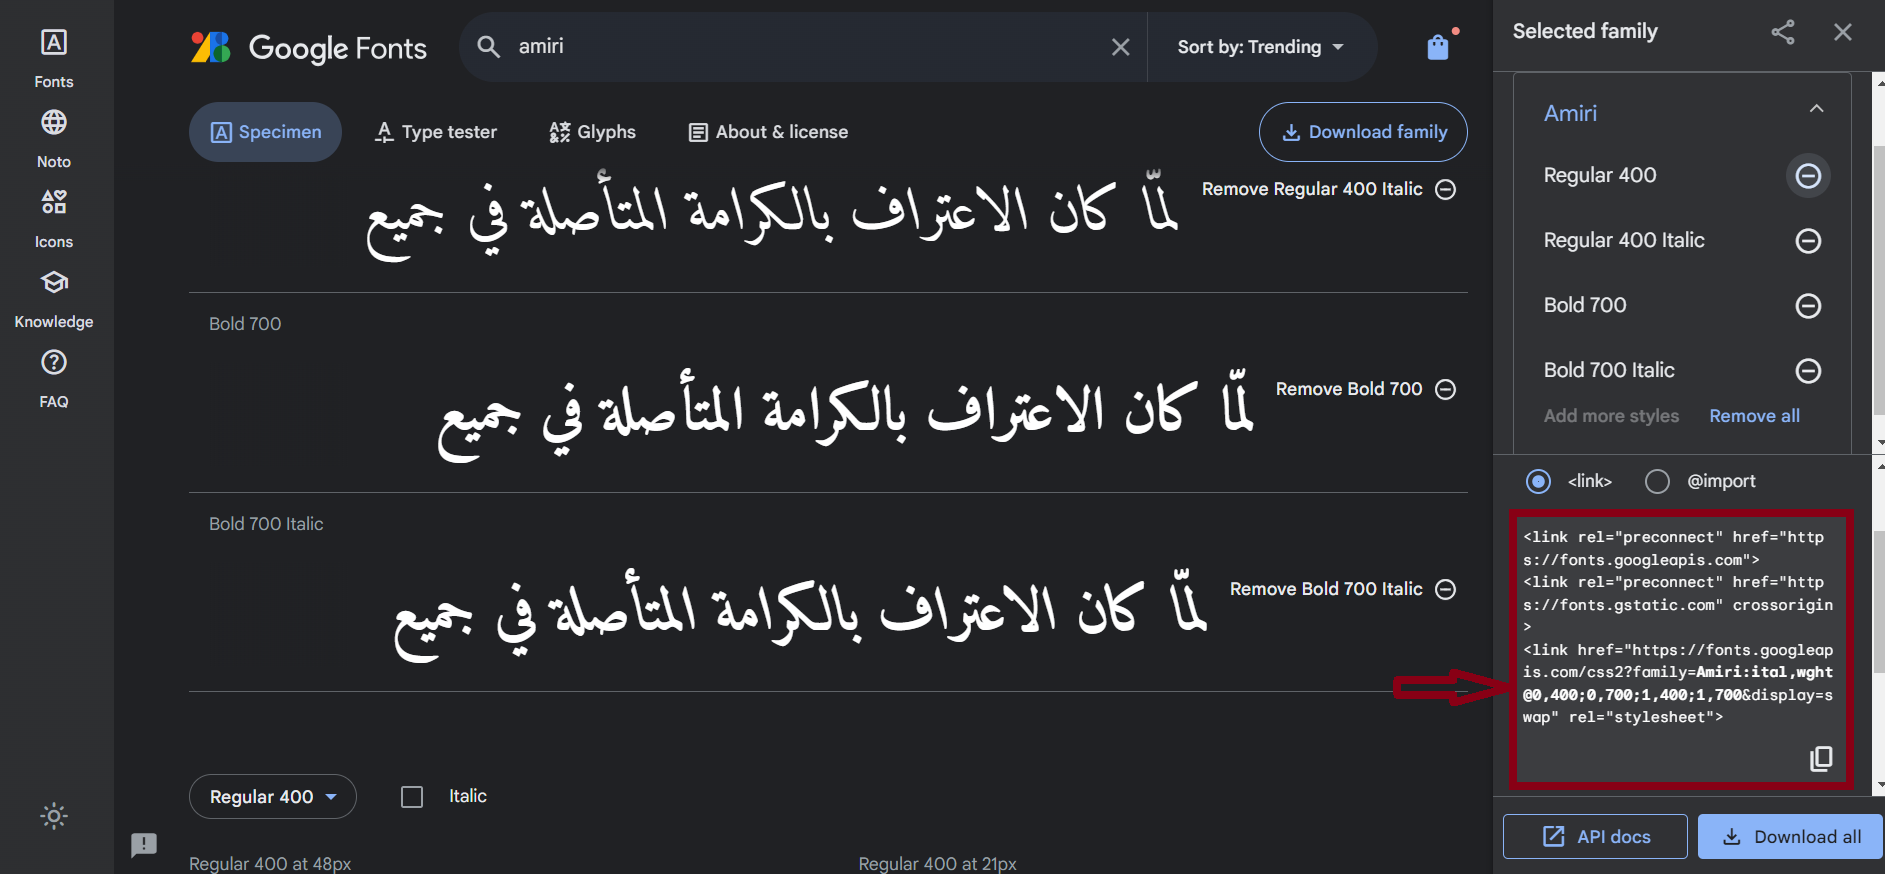Click the Bold 700 section label
1885x874 pixels.
245,324
